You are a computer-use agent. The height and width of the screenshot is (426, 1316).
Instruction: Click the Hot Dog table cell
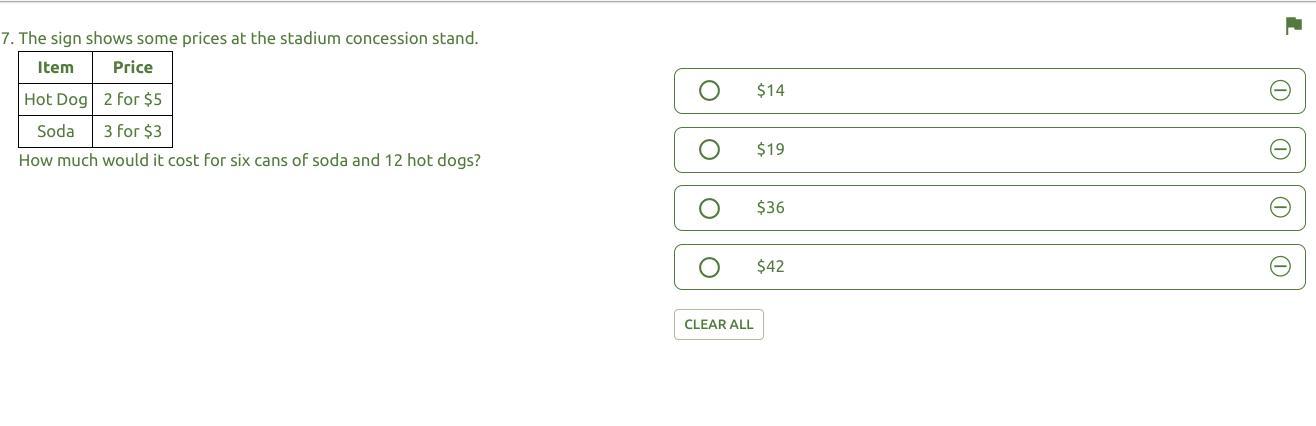point(55,100)
